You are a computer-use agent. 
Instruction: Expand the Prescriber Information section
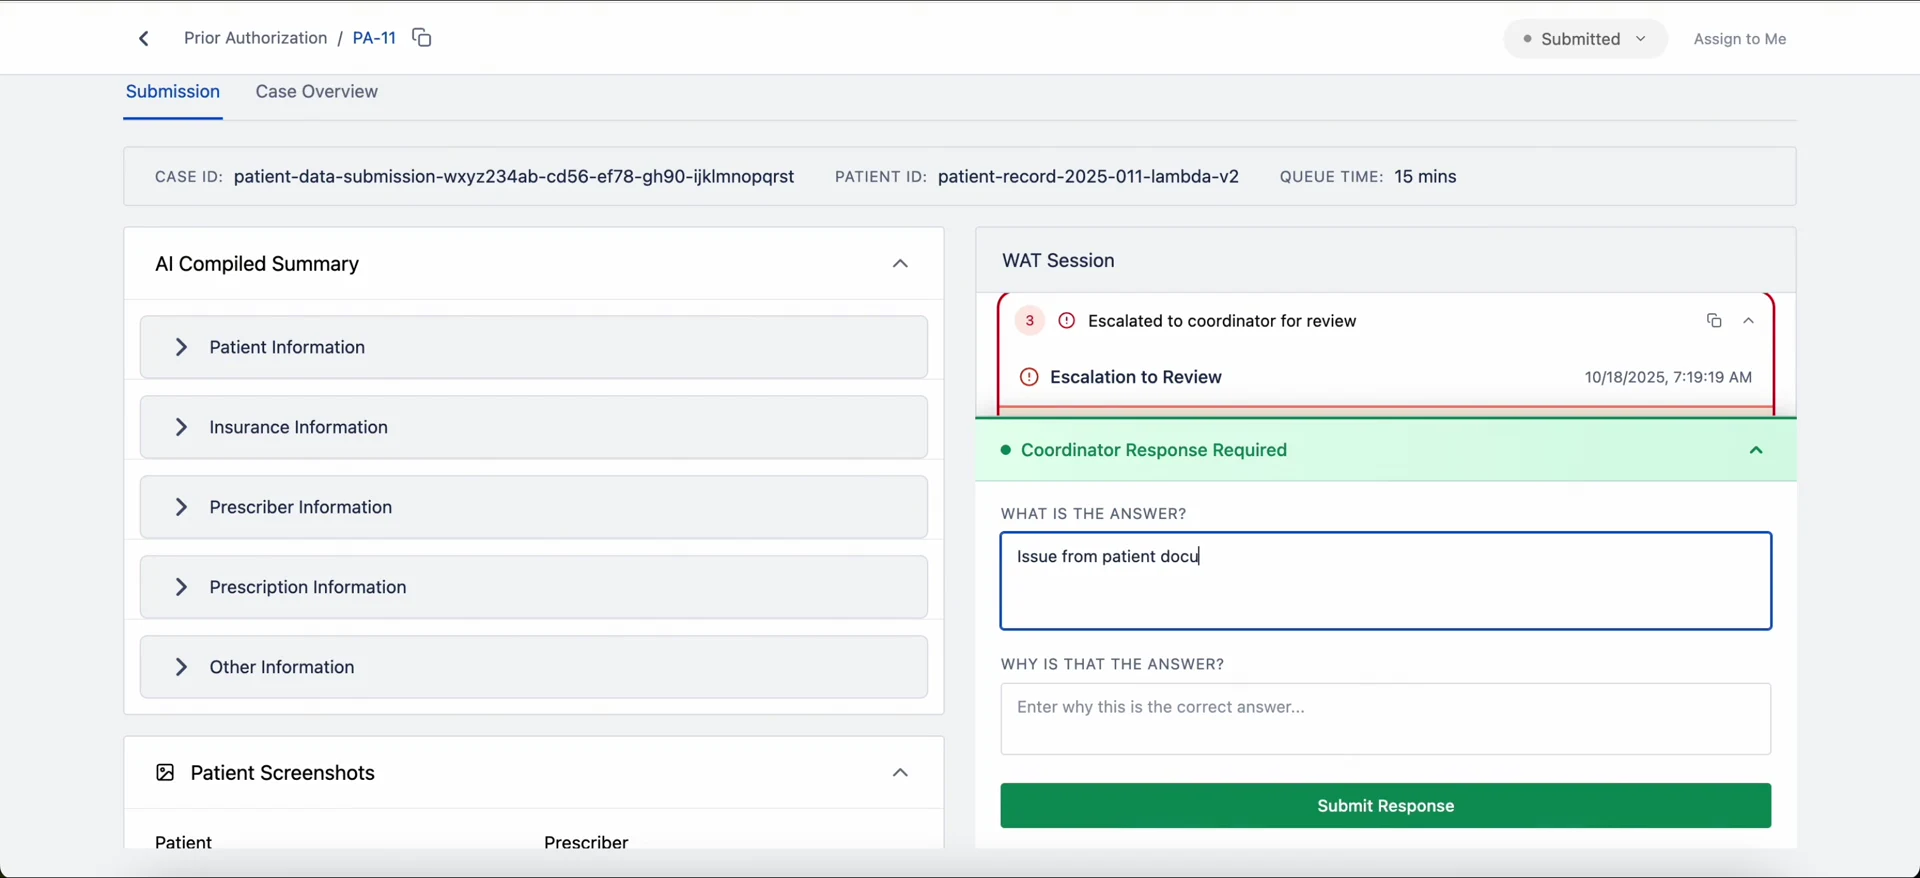tap(534, 507)
